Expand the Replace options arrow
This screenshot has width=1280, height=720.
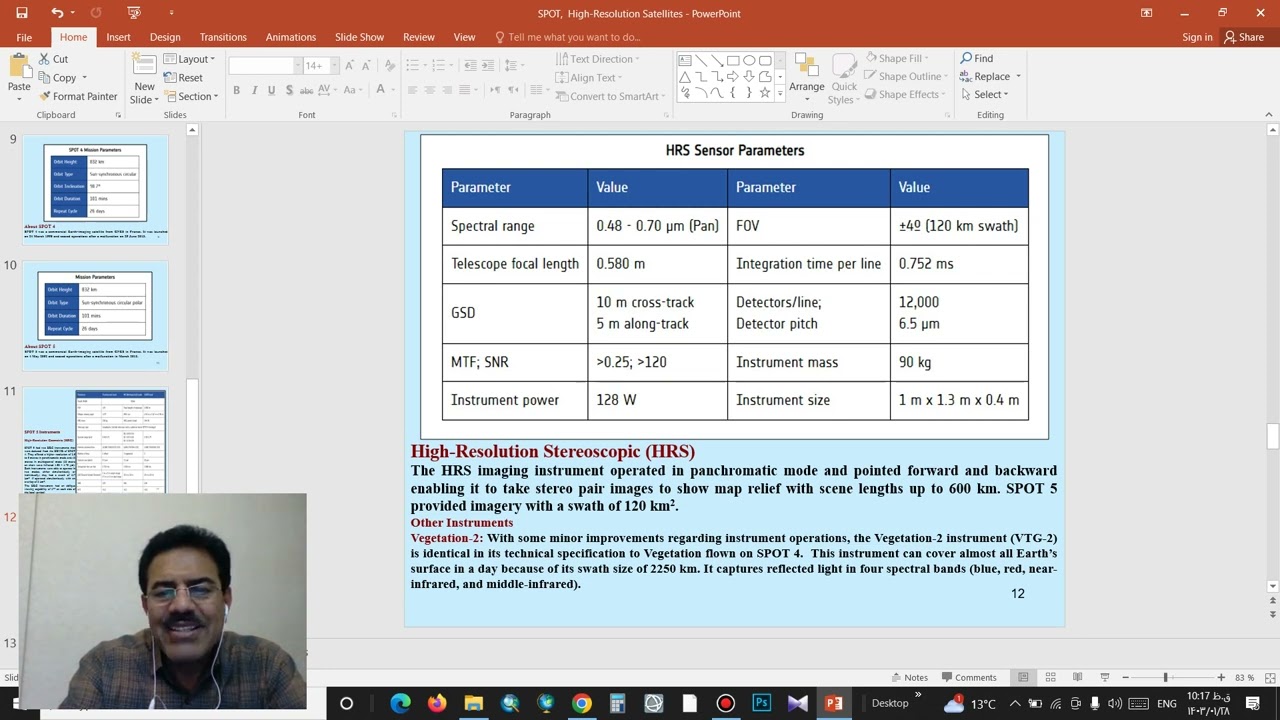pos(1018,77)
